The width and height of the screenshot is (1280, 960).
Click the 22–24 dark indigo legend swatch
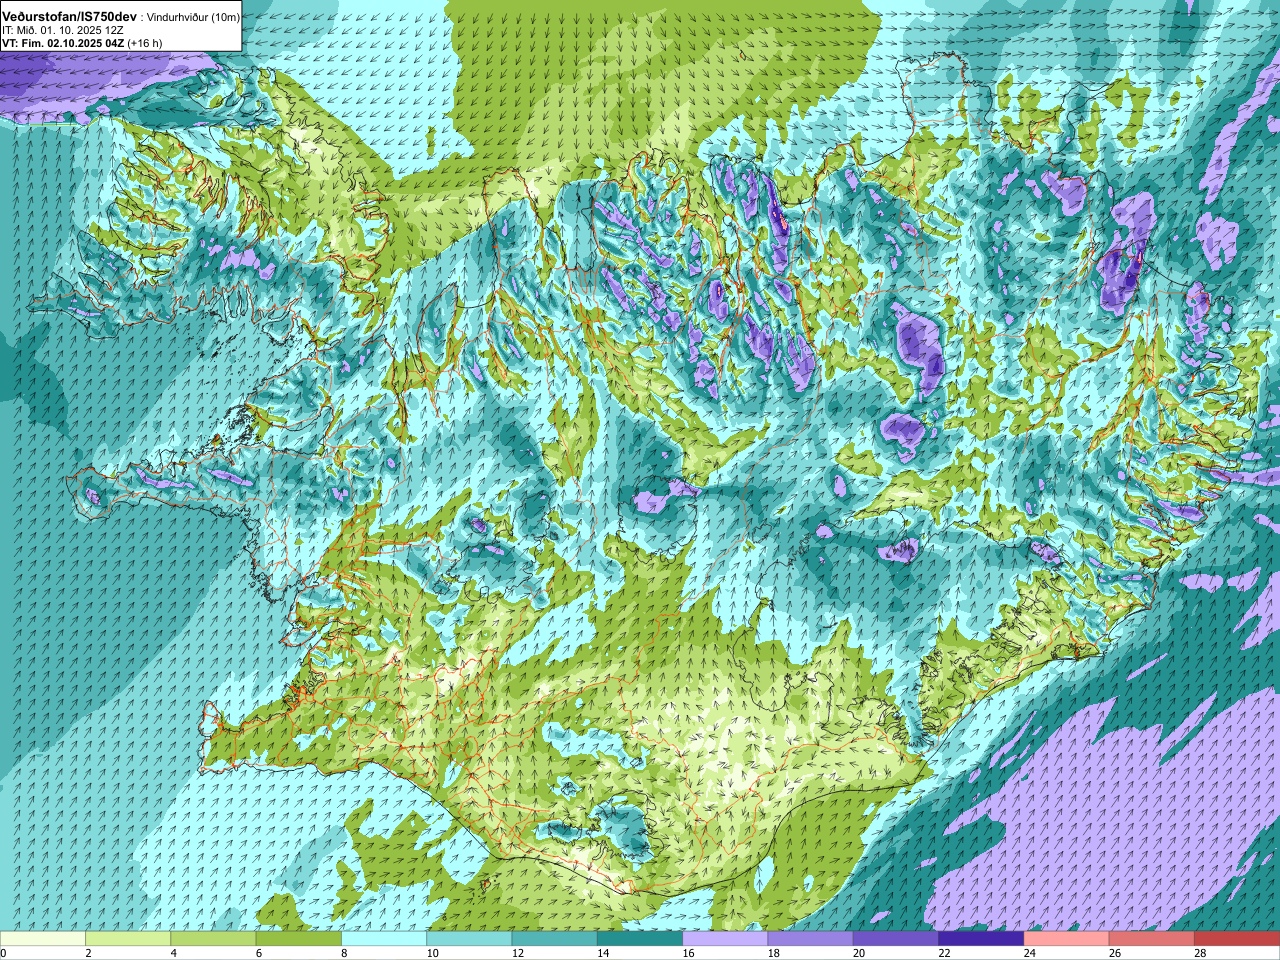981,939
